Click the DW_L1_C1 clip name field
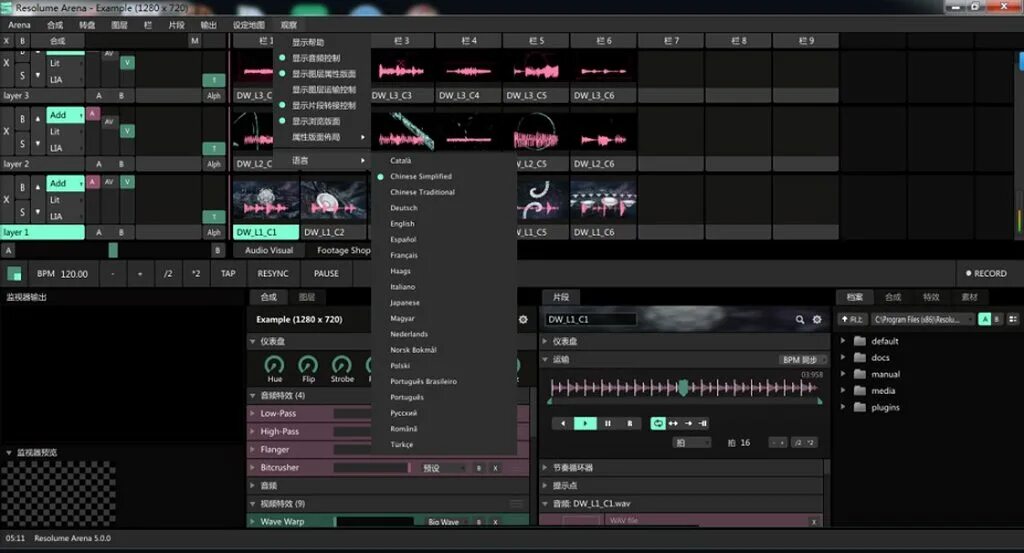The width and height of the screenshot is (1024, 553). pos(590,319)
